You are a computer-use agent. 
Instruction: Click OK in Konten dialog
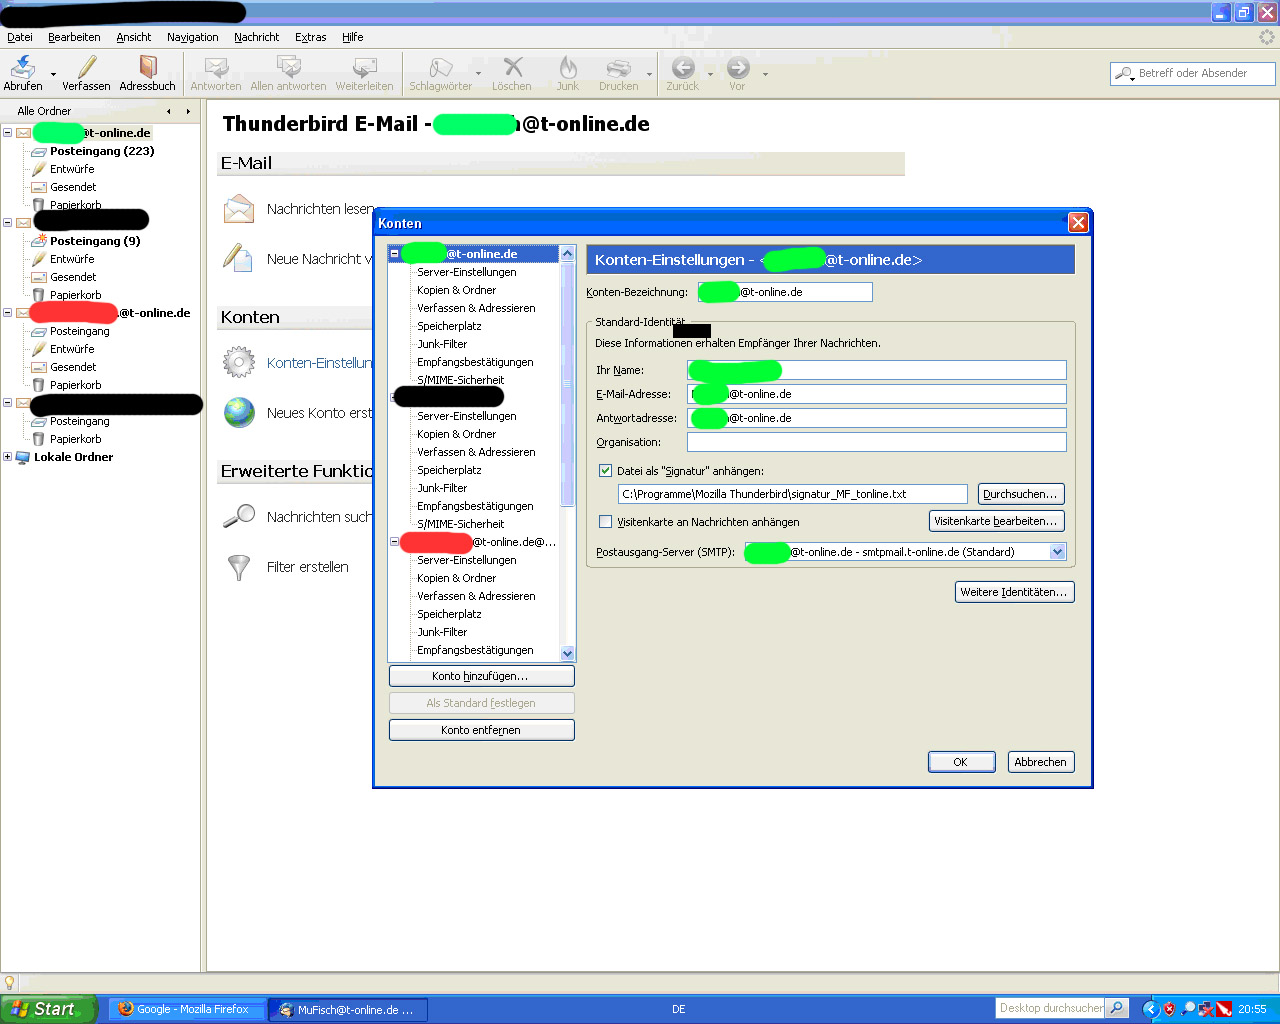961,762
